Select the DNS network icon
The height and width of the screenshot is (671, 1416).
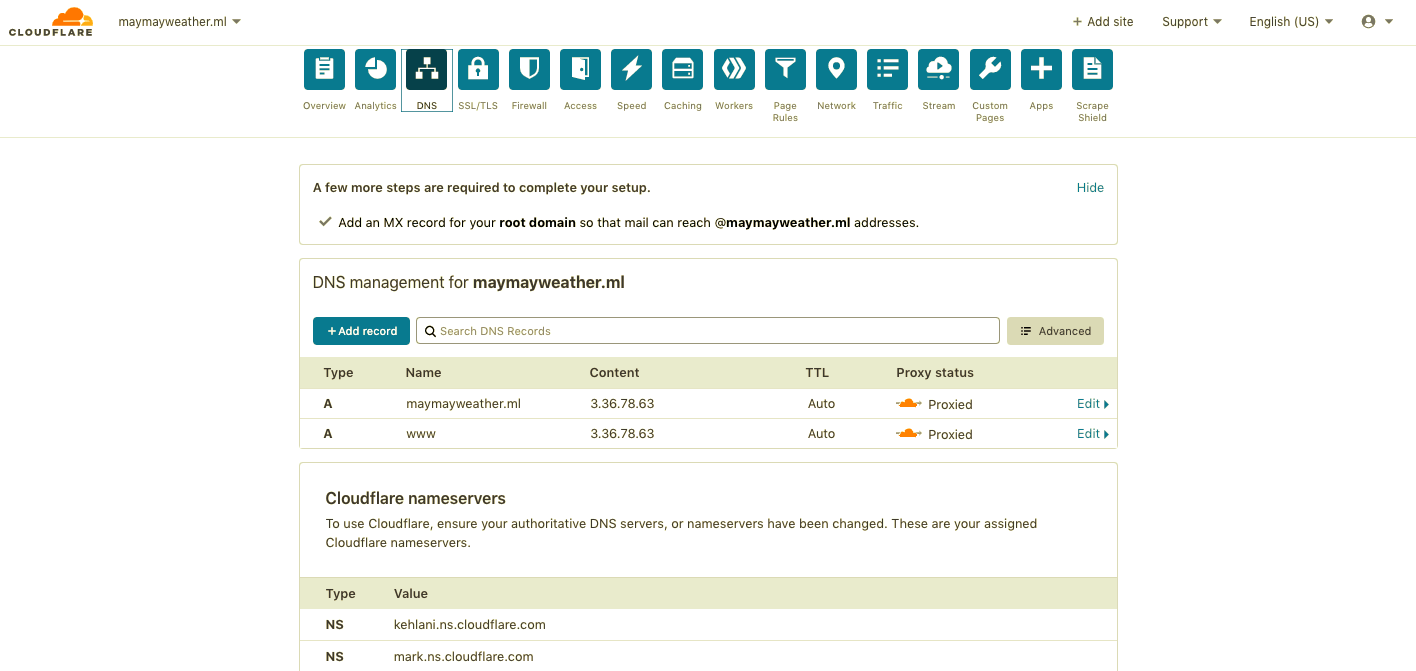pos(427,69)
